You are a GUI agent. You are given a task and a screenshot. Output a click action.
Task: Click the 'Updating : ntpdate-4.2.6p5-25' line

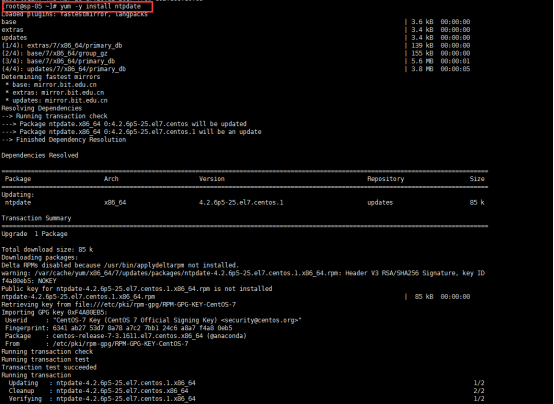pyautogui.click(x=102, y=383)
